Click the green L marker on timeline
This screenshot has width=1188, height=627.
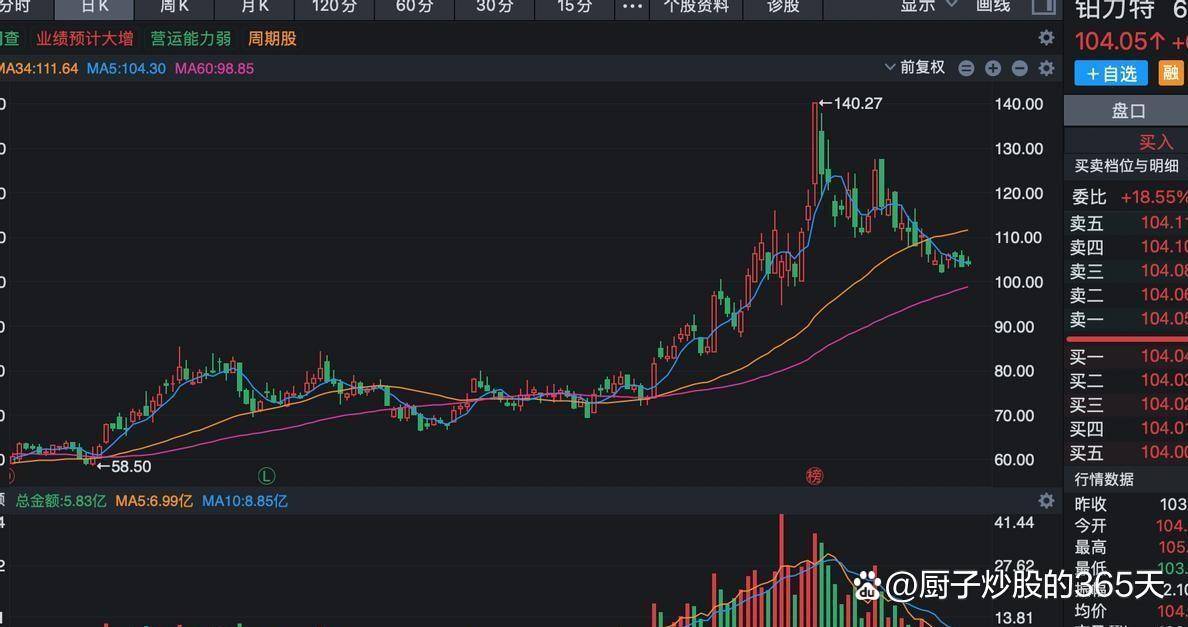pyautogui.click(x=266, y=476)
